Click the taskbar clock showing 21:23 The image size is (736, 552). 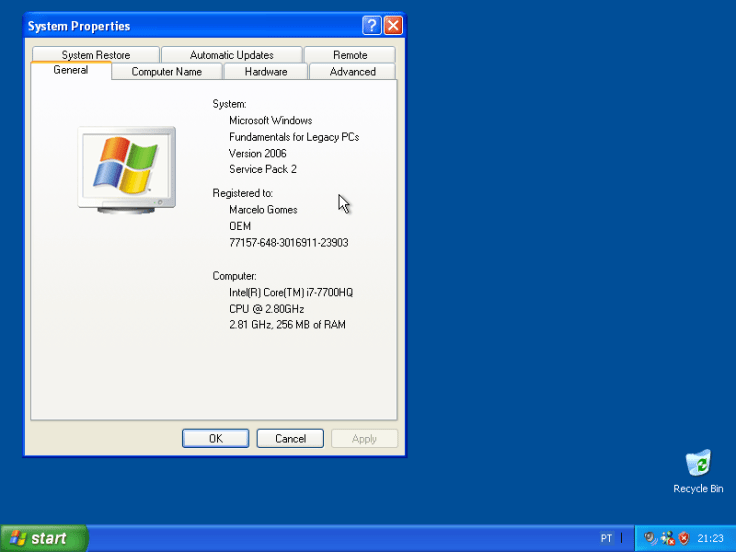(710, 538)
